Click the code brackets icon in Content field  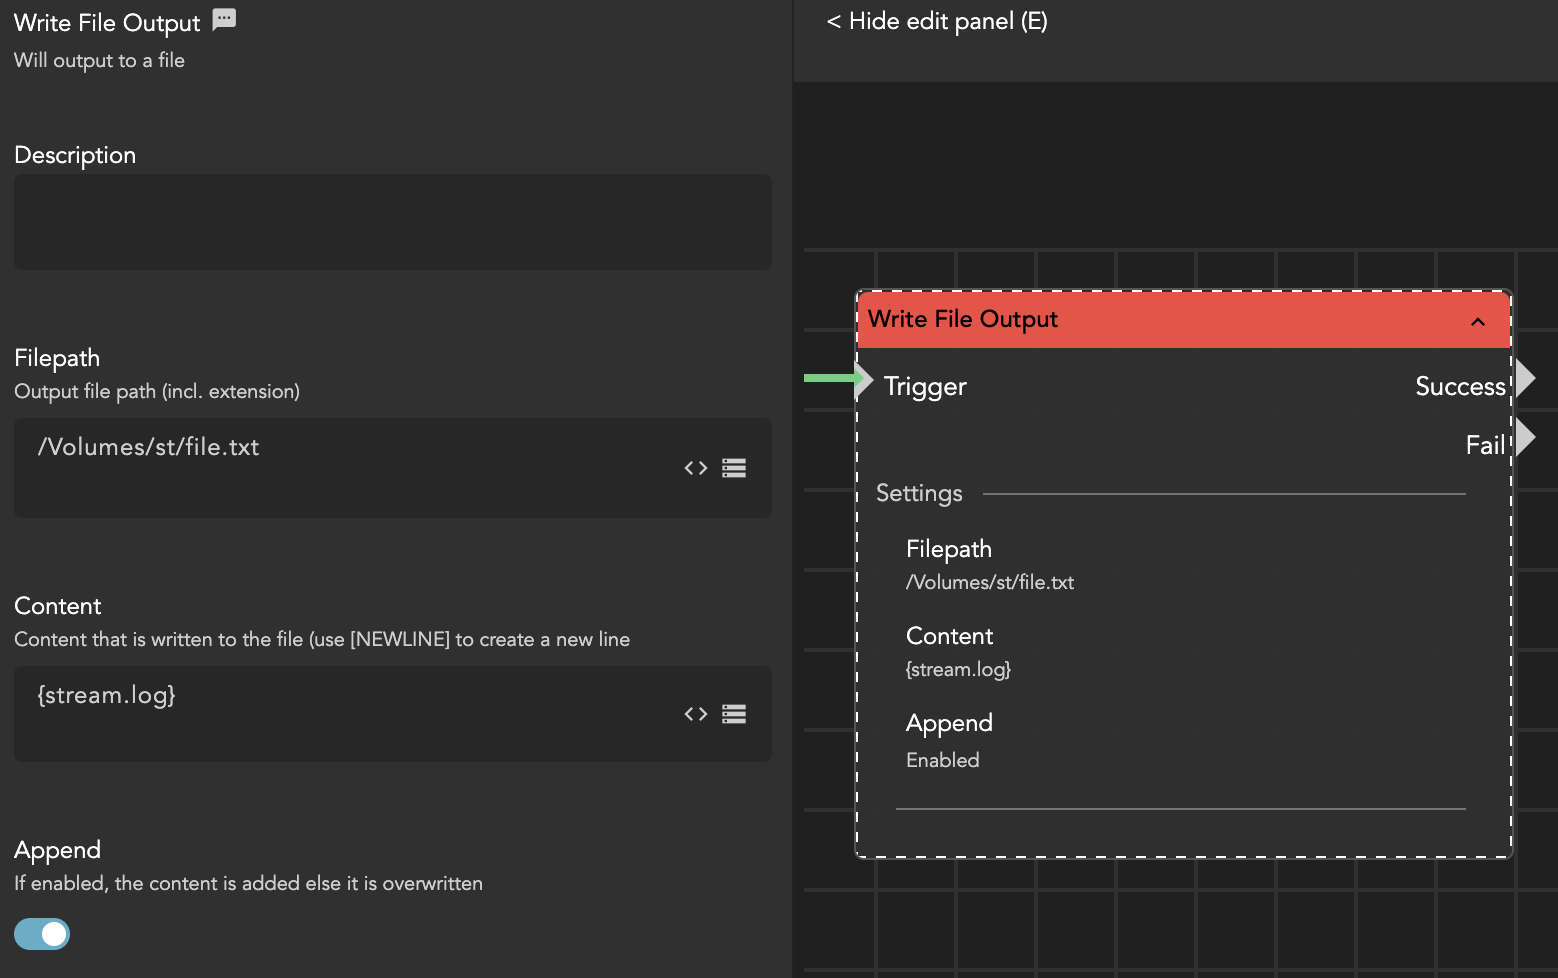(x=696, y=714)
